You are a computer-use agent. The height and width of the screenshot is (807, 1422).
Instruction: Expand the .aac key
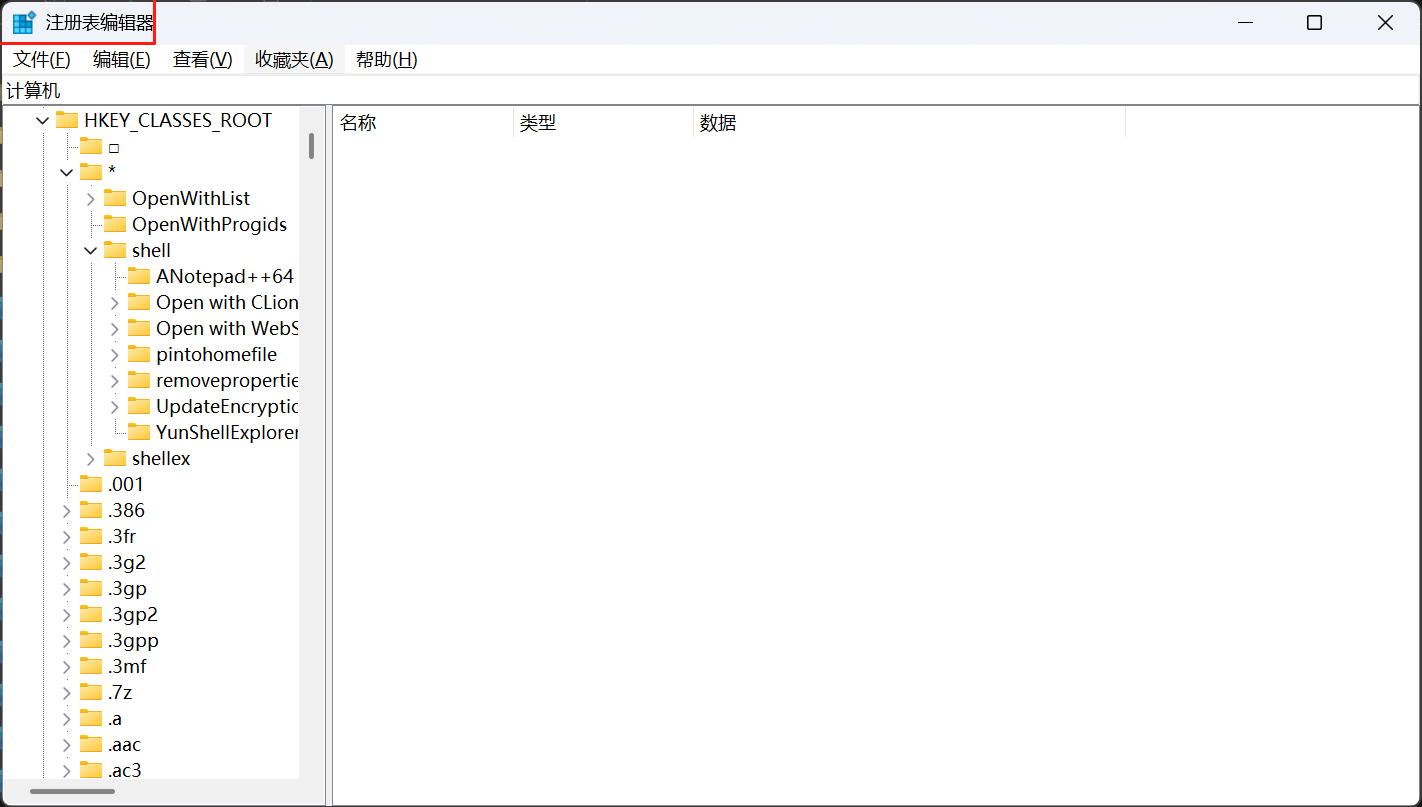click(x=66, y=745)
